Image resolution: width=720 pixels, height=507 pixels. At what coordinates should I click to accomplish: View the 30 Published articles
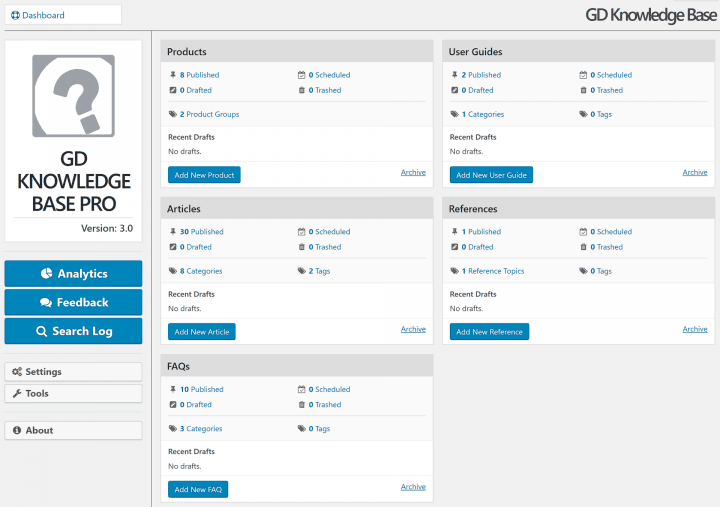tap(202, 231)
